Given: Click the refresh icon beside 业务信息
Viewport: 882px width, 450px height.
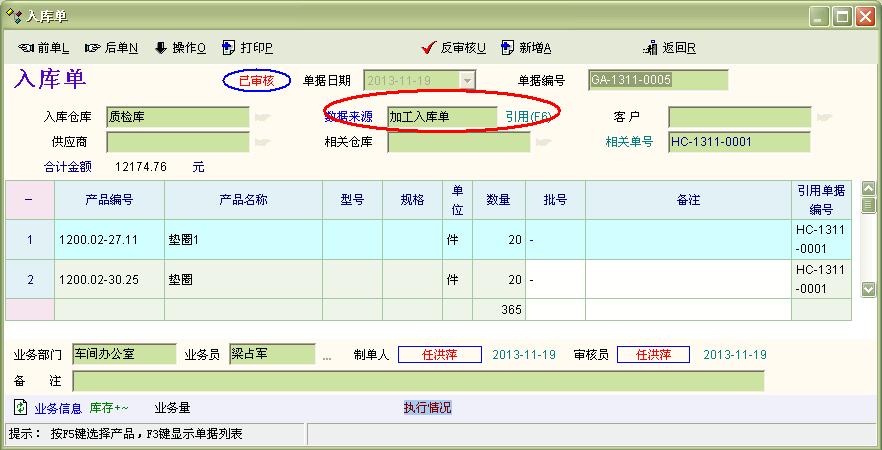Looking at the screenshot, I should [20, 408].
